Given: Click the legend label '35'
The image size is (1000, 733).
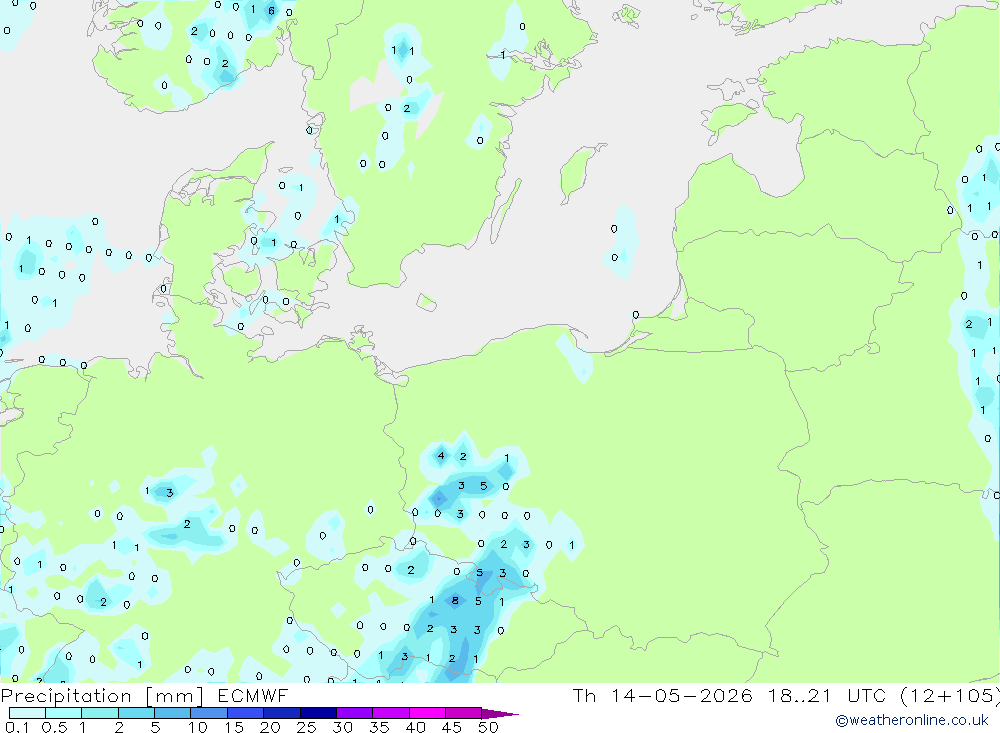Looking at the screenshot, I should click(x=379, y=727).
